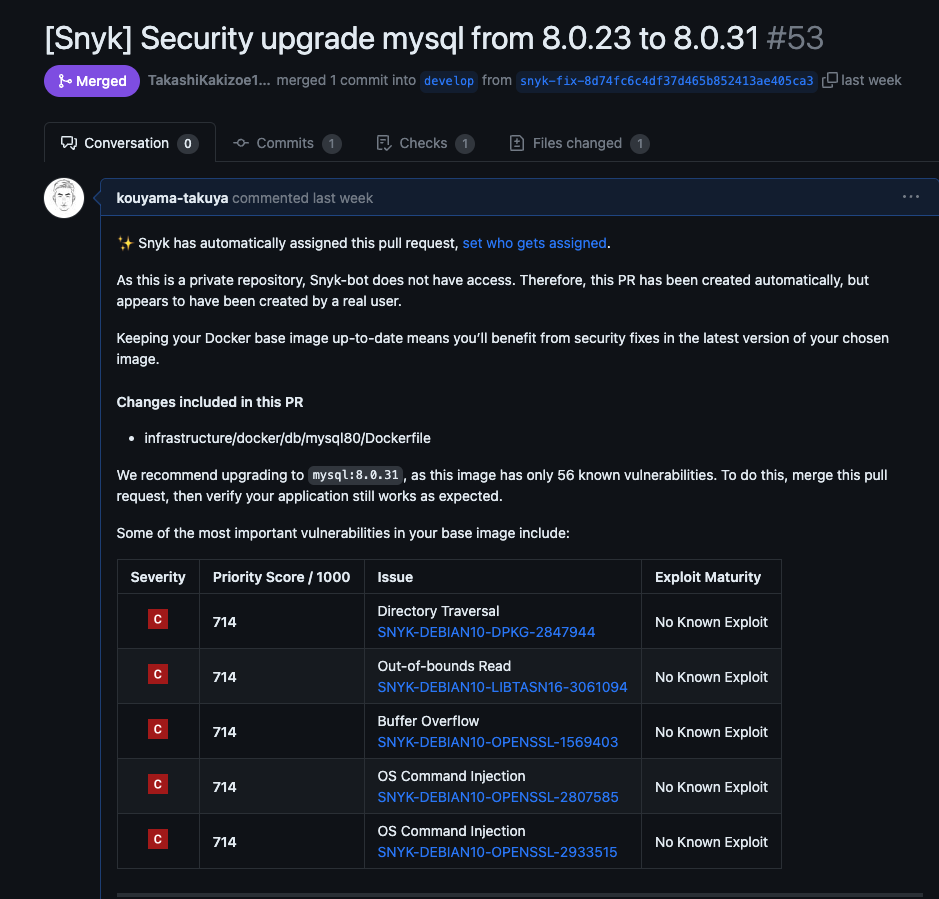Click the critical severity icon for Buffer Overflow
939x899 pixels.
[x=157, y=730]
